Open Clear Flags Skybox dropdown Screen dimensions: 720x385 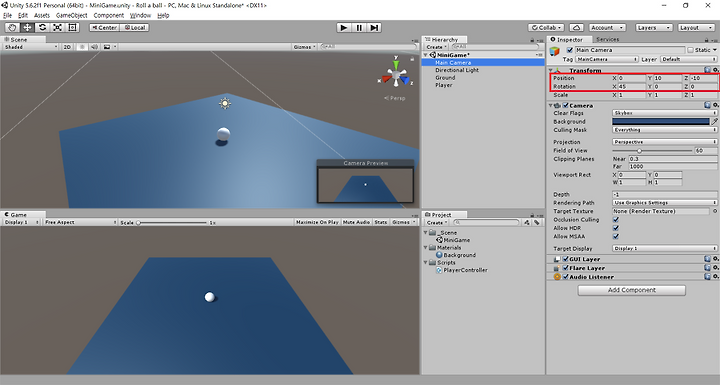(x=664, y=113)
